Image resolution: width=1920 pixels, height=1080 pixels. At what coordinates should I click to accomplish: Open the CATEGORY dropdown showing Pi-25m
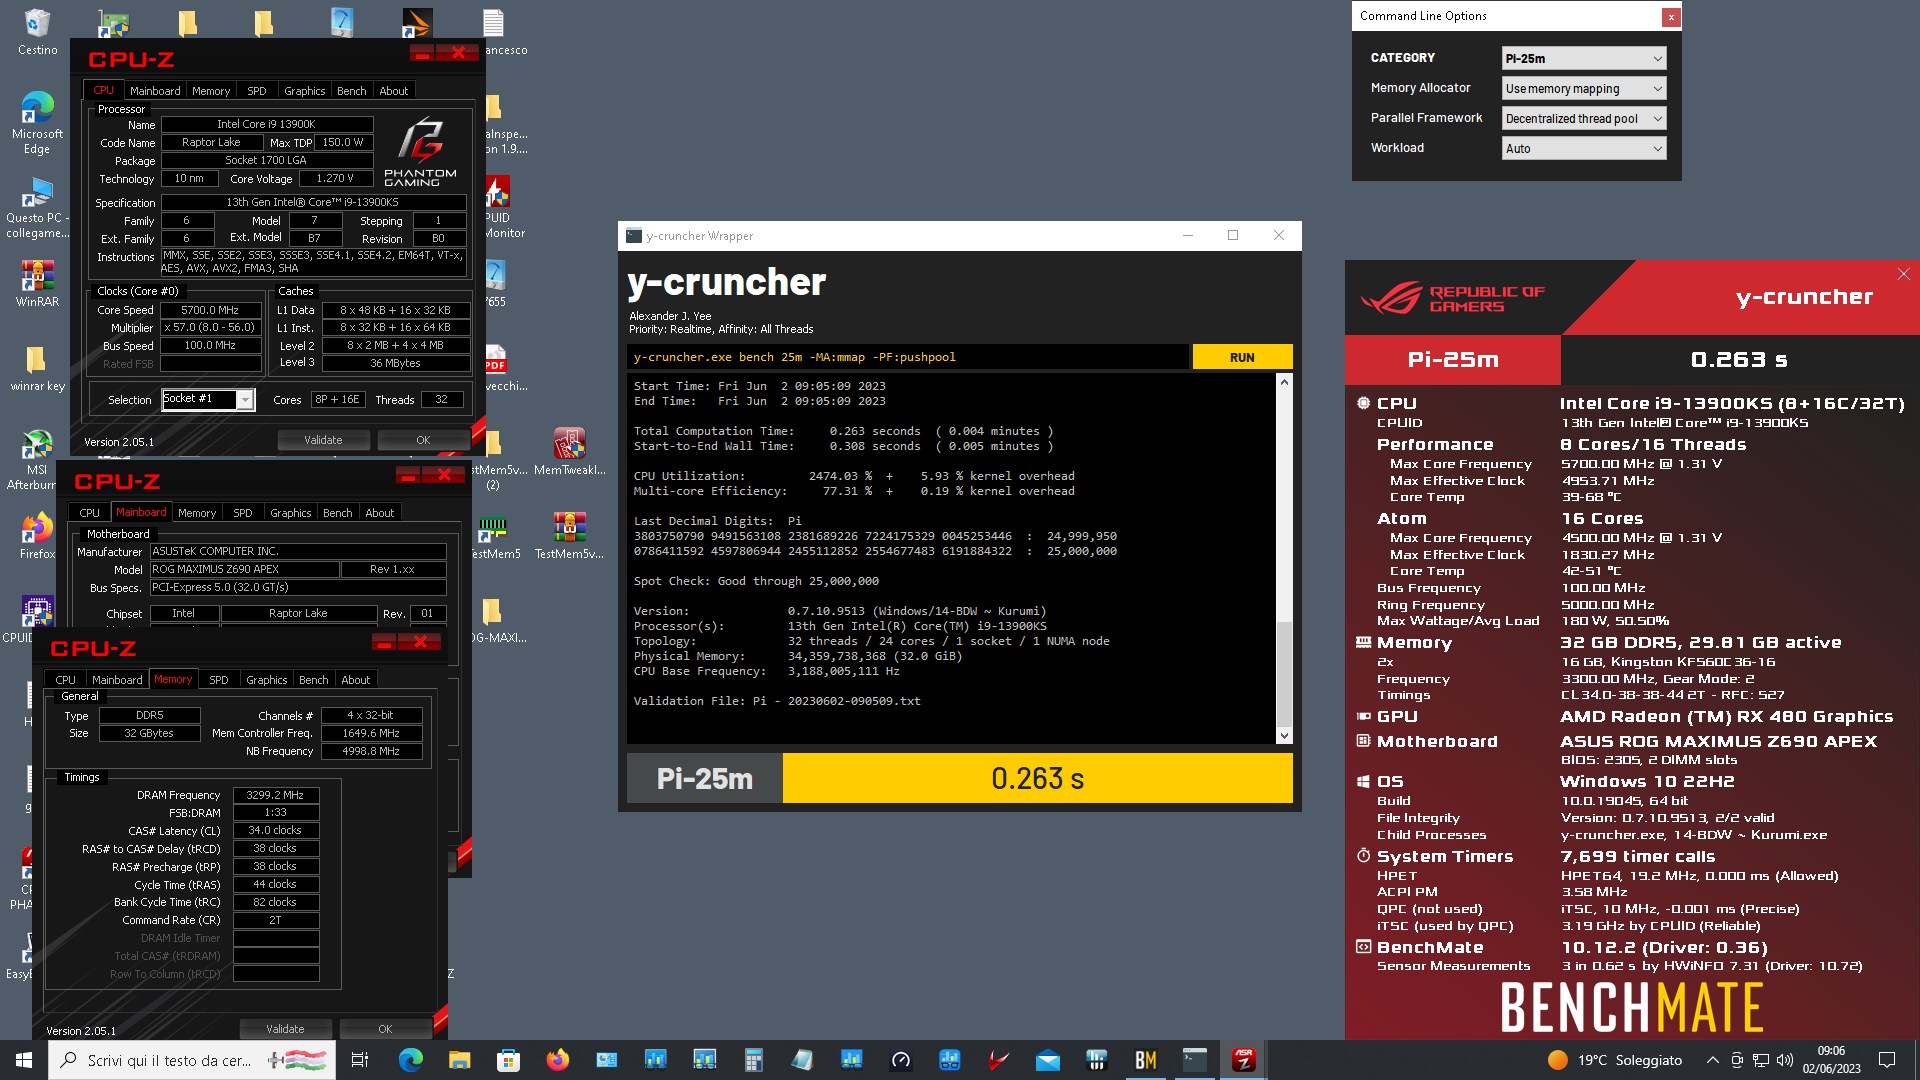1583,58
